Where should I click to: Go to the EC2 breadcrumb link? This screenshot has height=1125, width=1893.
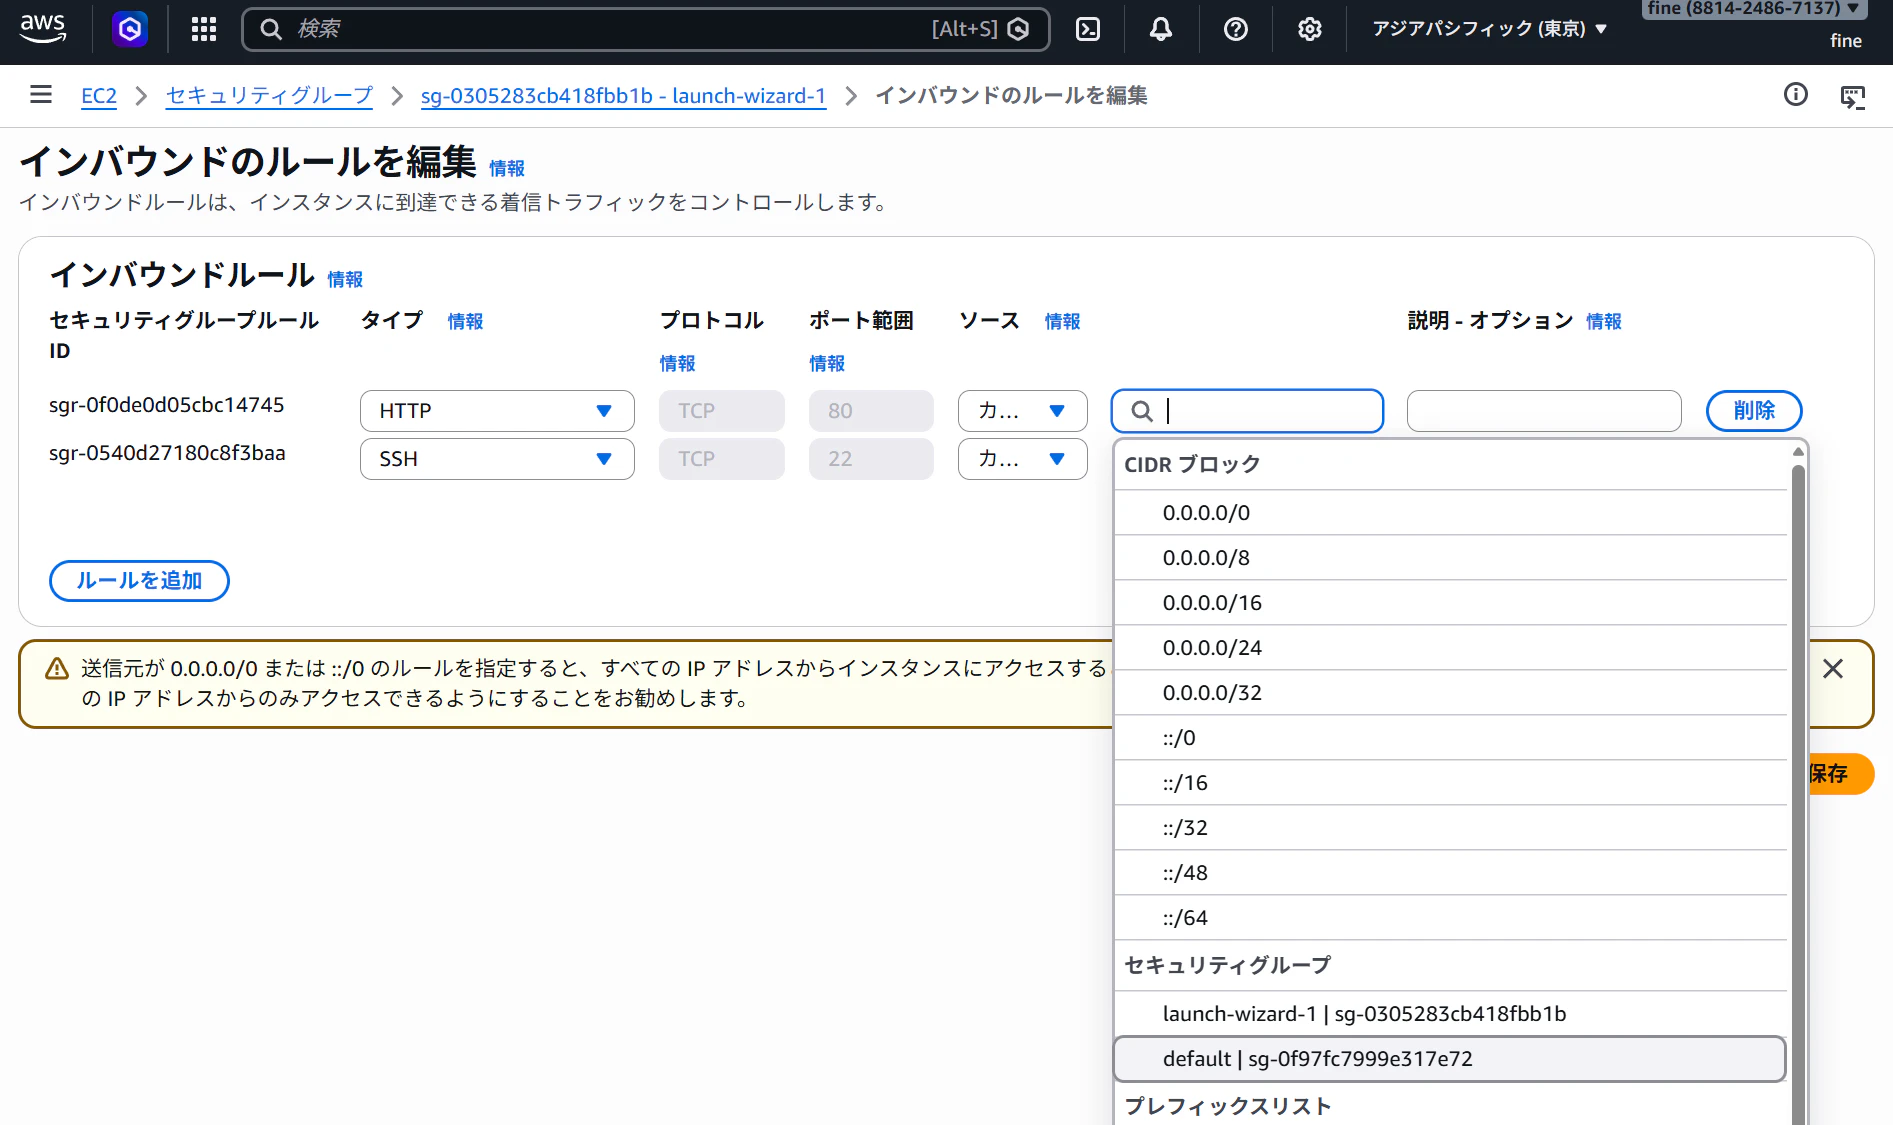99,96
